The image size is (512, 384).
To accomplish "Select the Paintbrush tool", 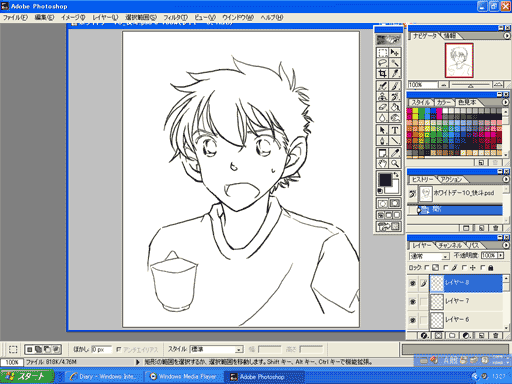I will tap(395, 86).
